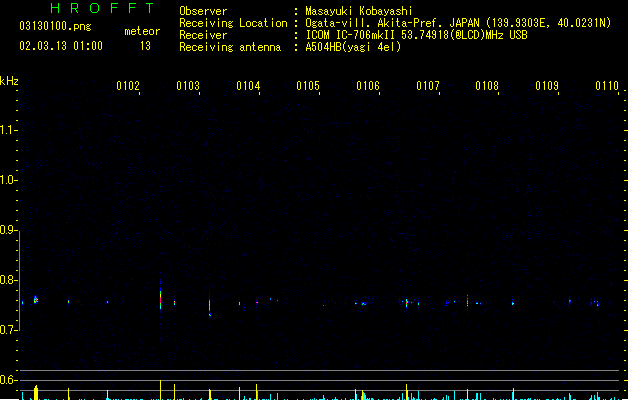Click the 0.9 kHz axis label
The height and width of the screenshot is (400, 629).
pos(8,230)
